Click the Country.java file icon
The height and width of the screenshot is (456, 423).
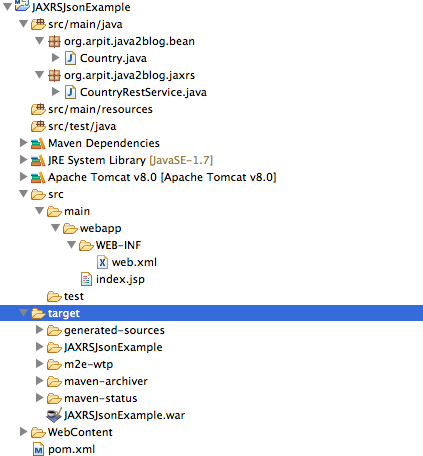70,58
